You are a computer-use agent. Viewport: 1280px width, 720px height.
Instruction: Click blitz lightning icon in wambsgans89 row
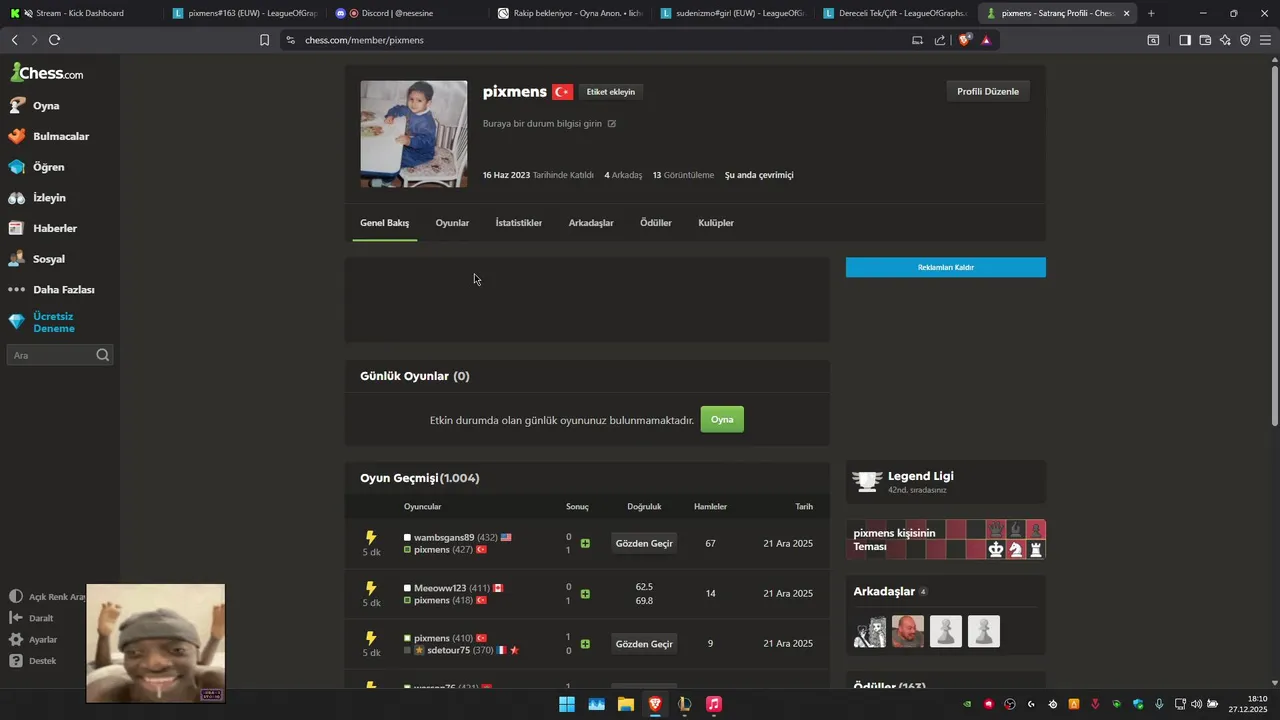click(371, 537)
